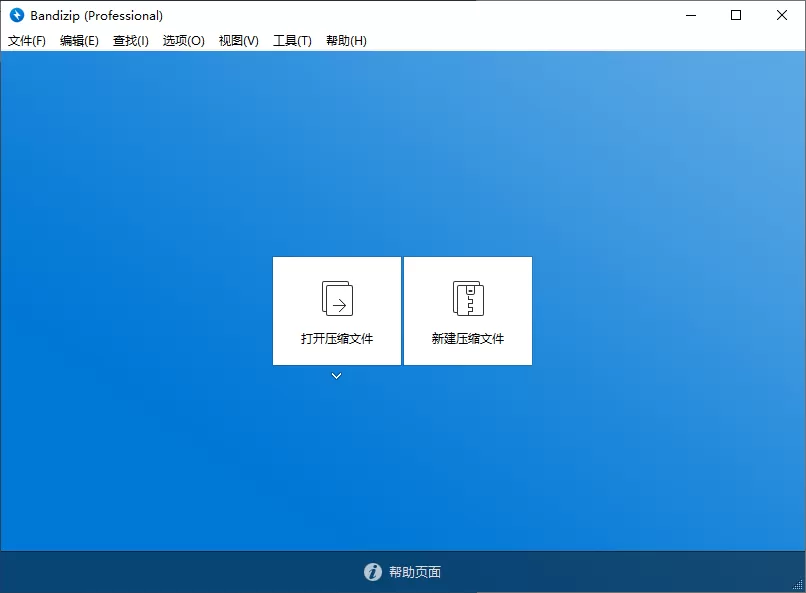Expand the recent files chevron below 打开压缩文件

tap(336, 376)
